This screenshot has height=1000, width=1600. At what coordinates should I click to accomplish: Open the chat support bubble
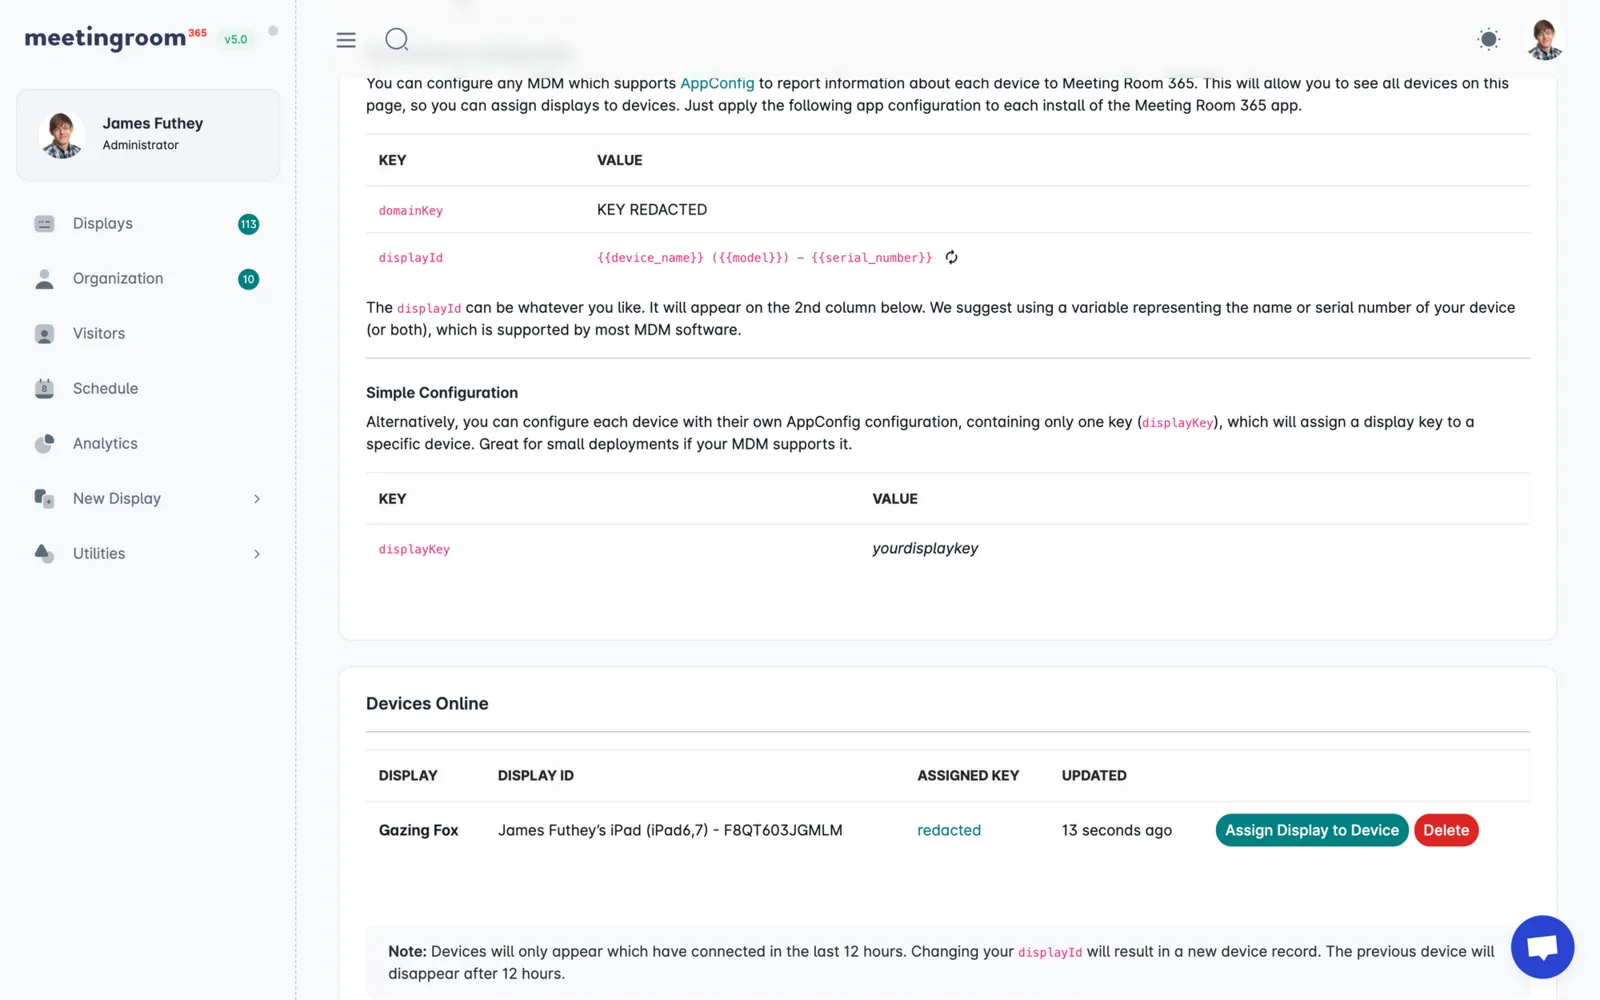point(1542,947)
